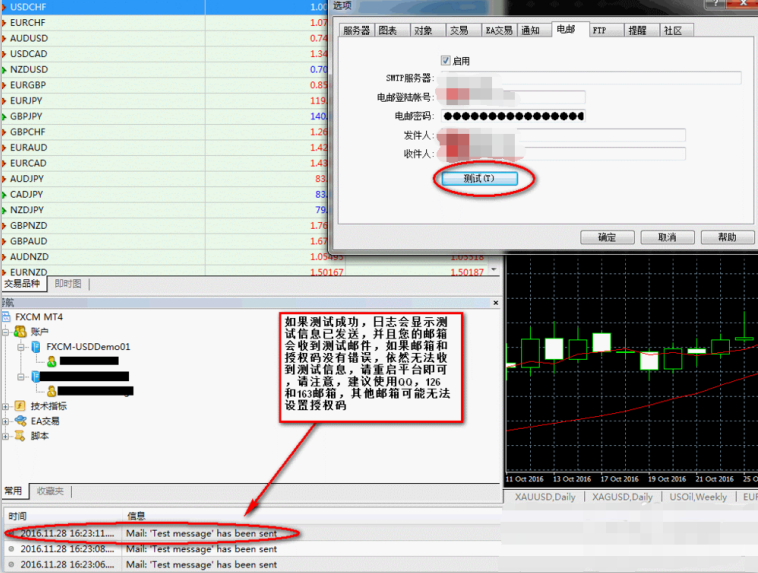Click the EA交易 expert advisors icon
The height and width of the screenshot is (573, 758).
coord(20,421)
